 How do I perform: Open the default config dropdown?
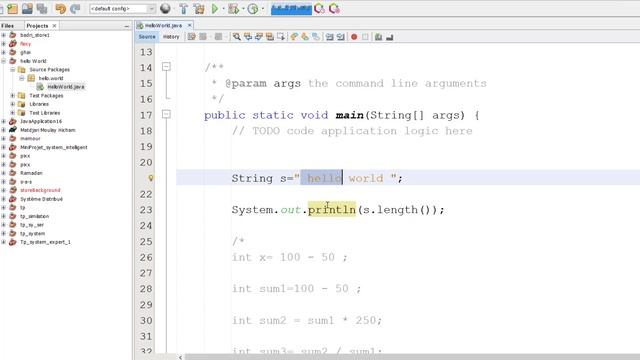122,9
